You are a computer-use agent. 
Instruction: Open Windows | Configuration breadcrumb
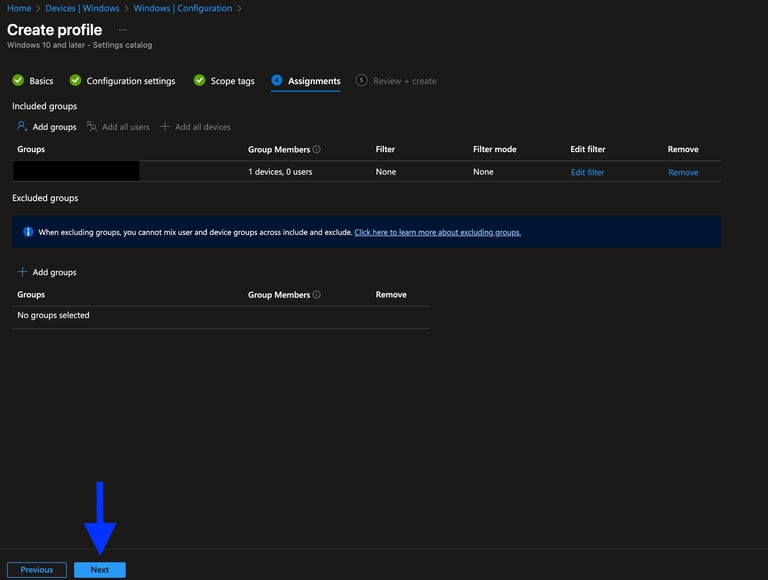pyautogui.click(x=183, y=8)
